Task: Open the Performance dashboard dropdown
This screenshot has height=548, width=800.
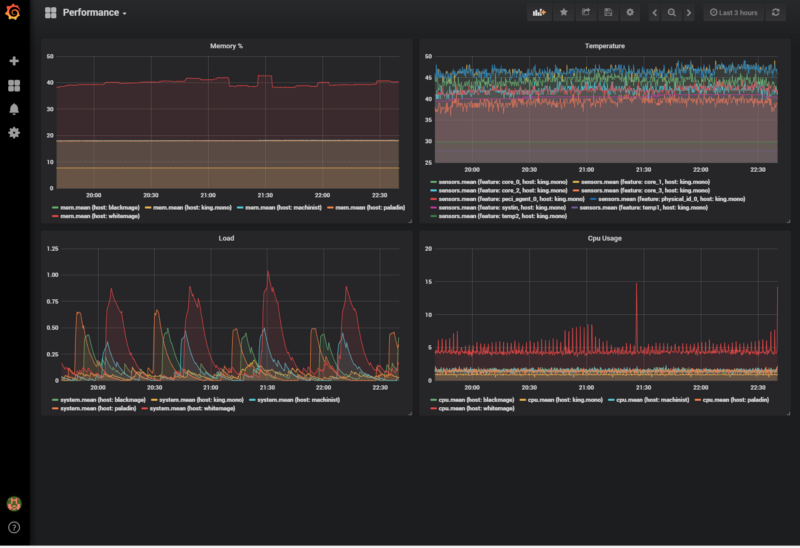Action: coord(94,13)
